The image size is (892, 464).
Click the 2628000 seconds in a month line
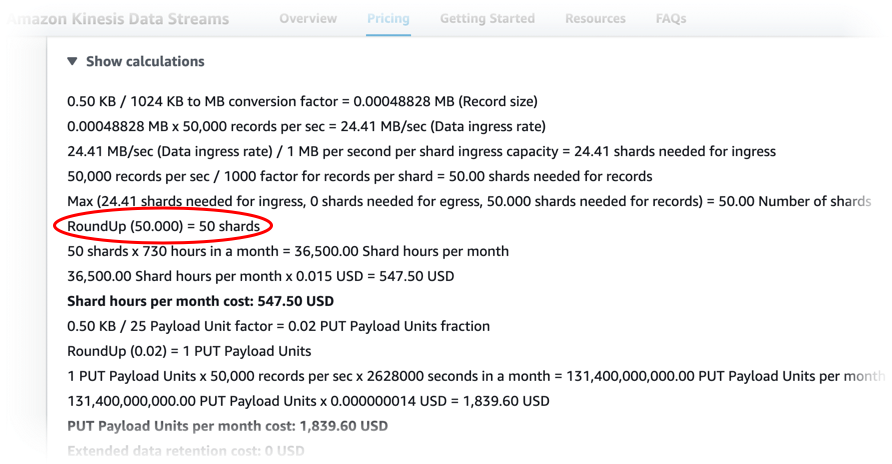[x=476, y=376]
